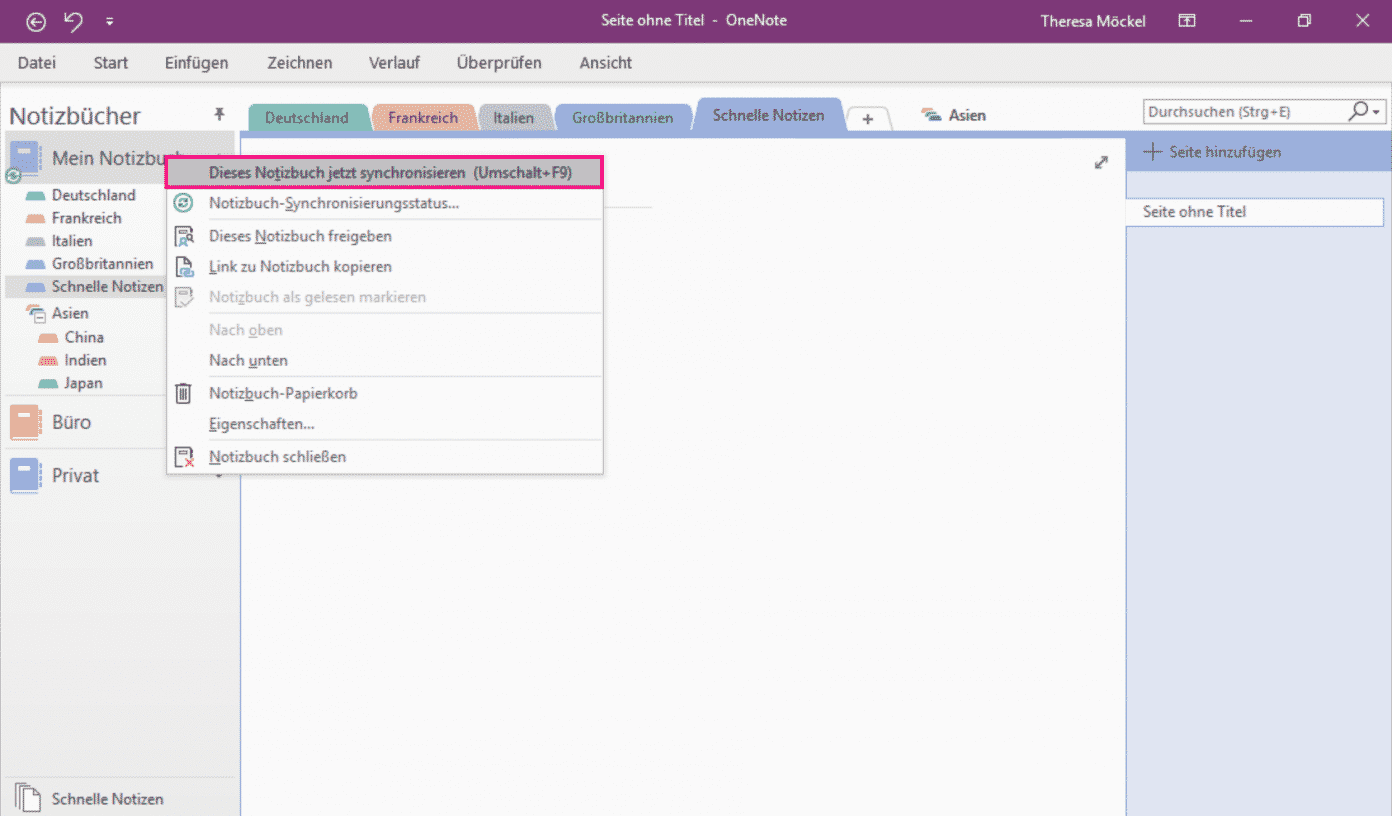1392x816 pixels.
Task: Click the share icon beside Dieses Notizbuch freigeben
Action: coord(183,236)
